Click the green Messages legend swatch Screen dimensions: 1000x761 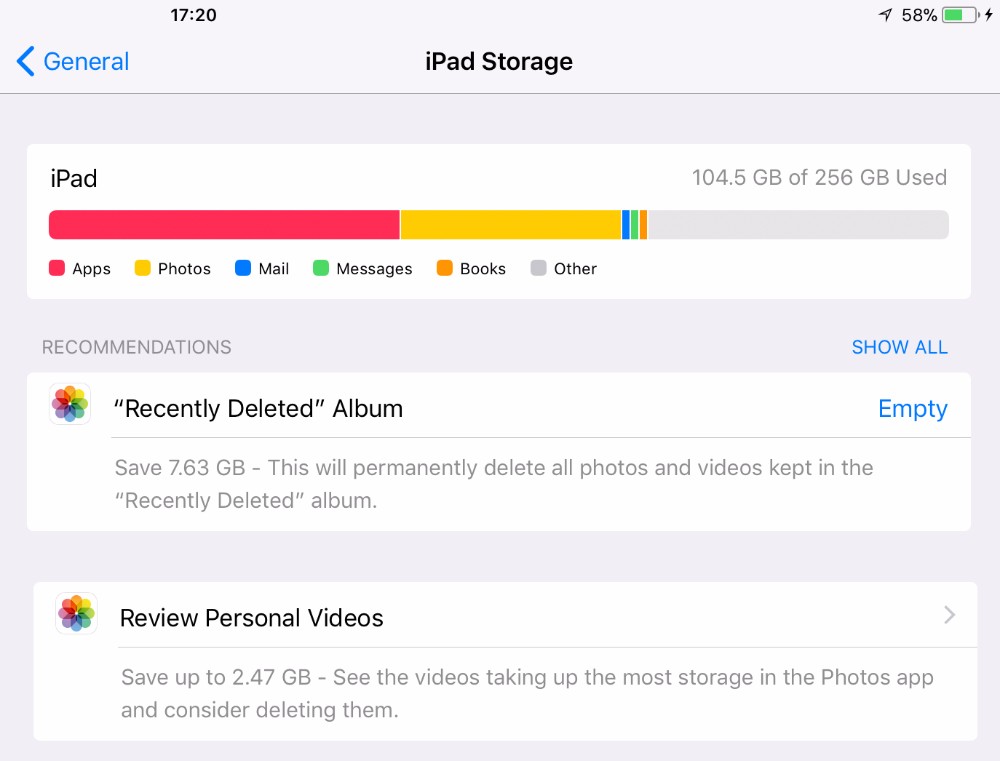(x=321, y=268)
